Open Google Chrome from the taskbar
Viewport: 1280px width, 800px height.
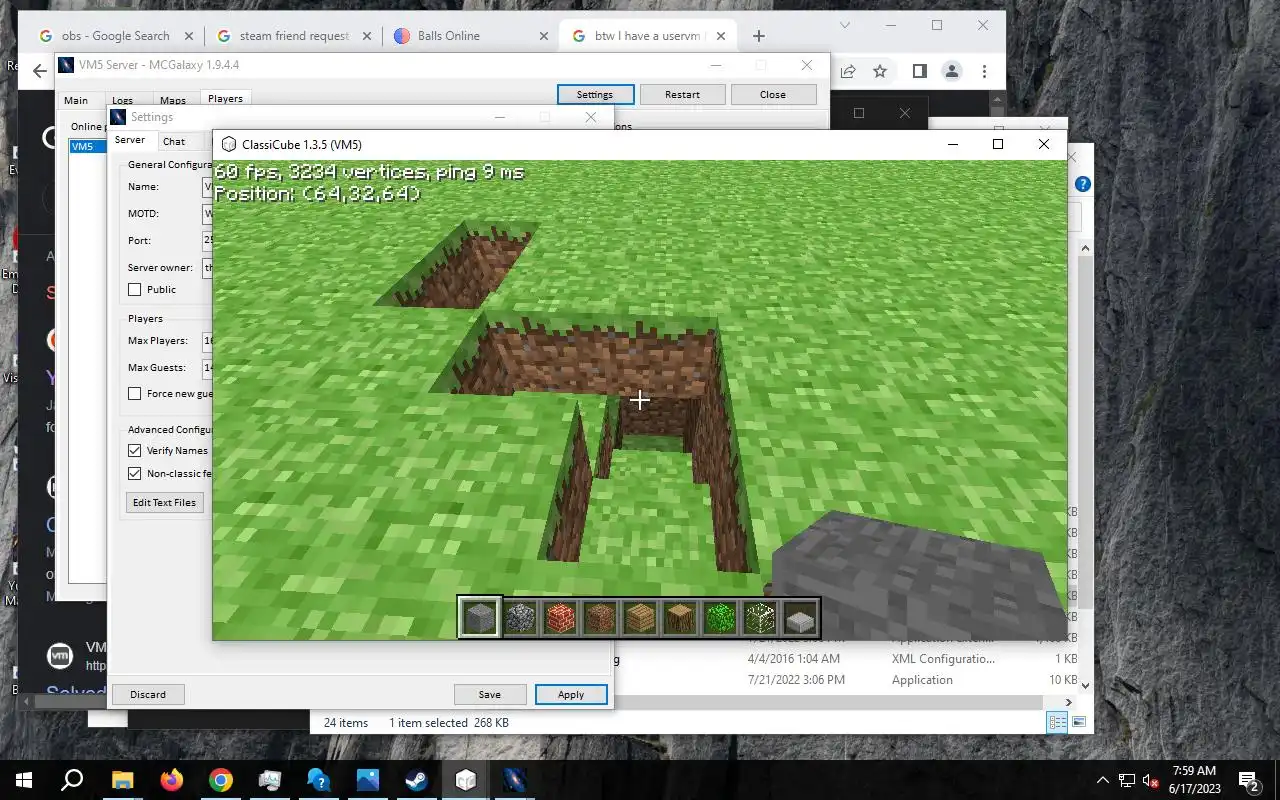tap(220, 780)
